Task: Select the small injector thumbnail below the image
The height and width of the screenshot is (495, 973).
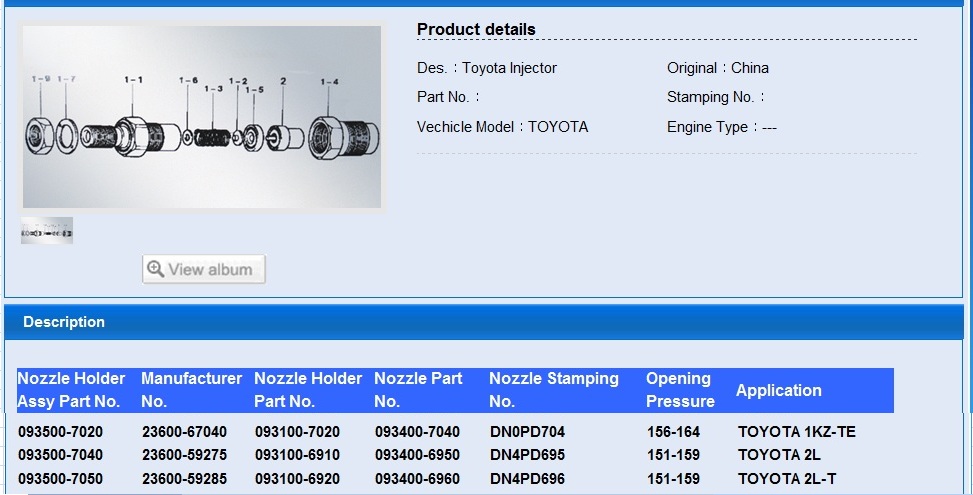Action: pyautogui.click(x=47, y=231)
